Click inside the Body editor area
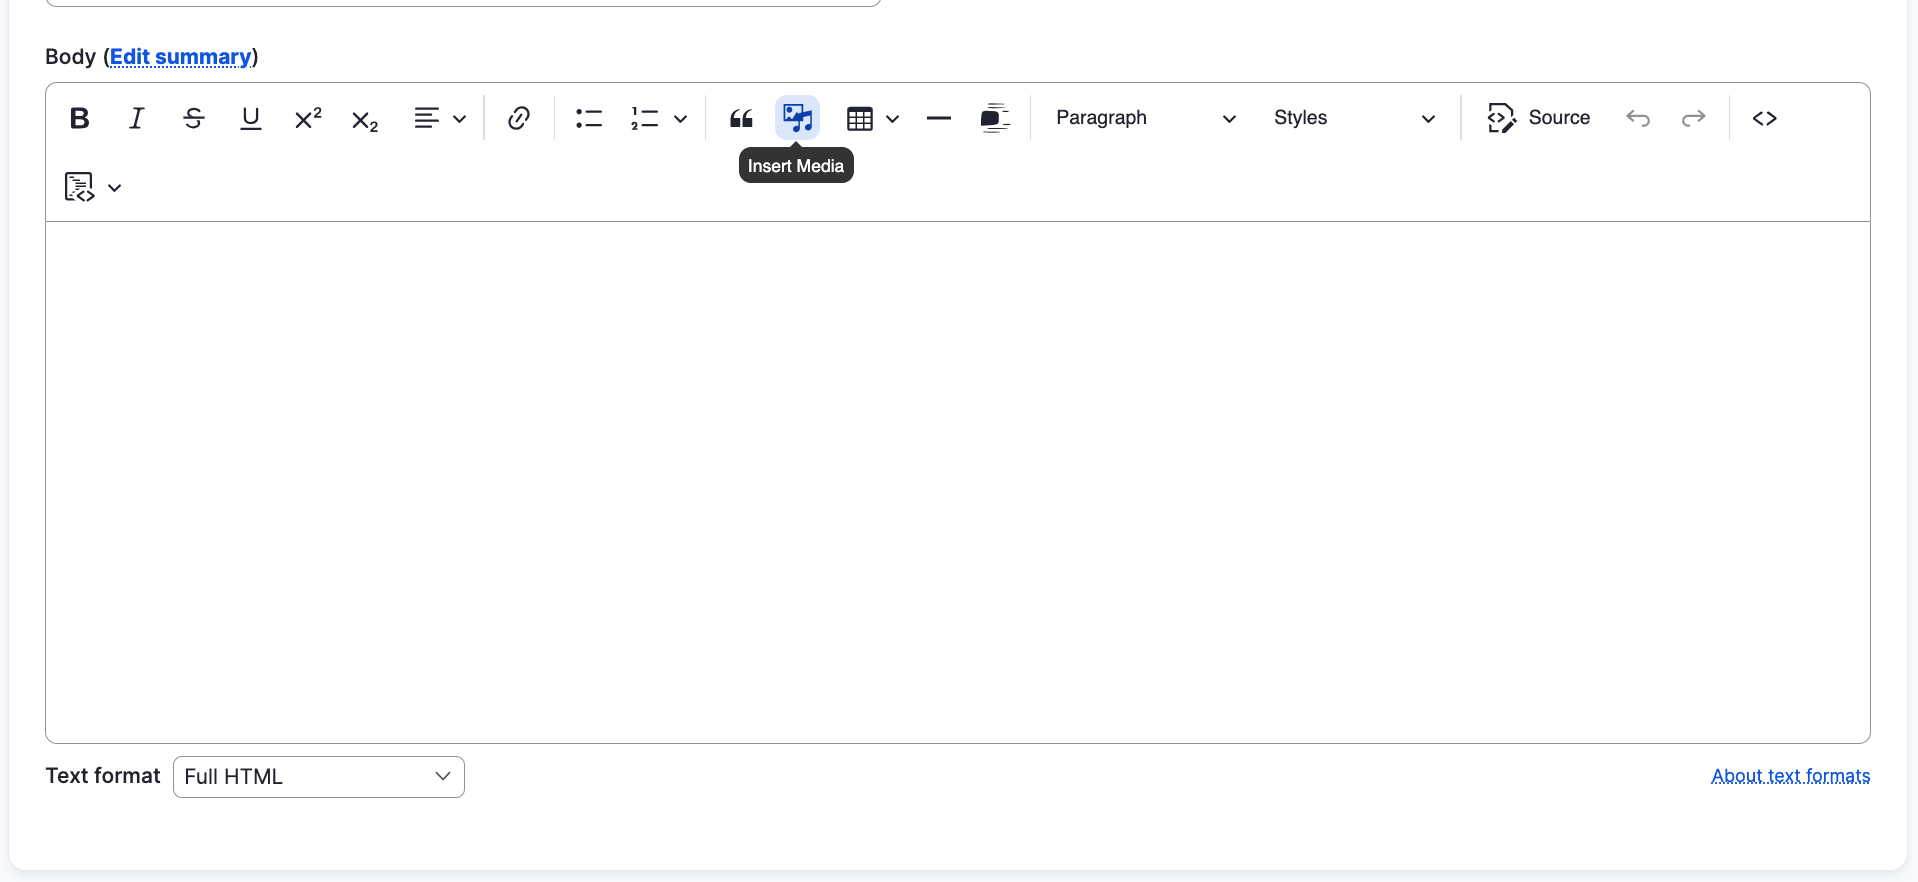The height and width of the screenshot is (882, 1918). point(958,482)
